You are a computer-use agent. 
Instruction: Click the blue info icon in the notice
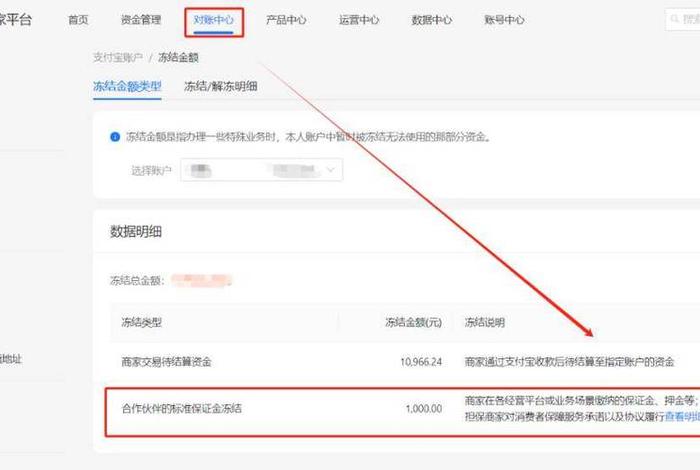115,137
